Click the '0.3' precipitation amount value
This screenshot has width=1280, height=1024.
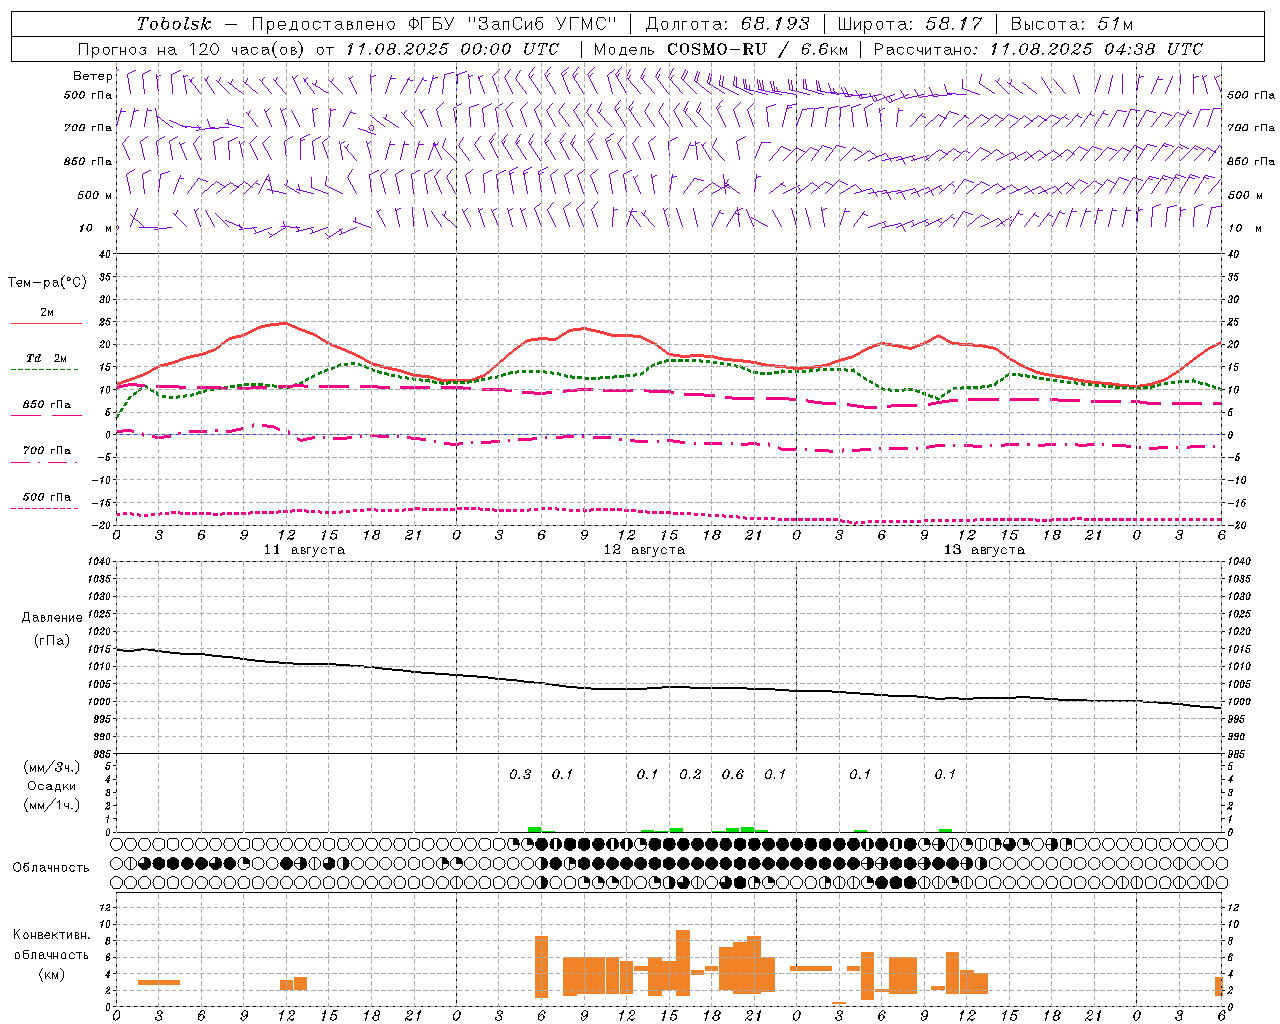coord(520,775)
